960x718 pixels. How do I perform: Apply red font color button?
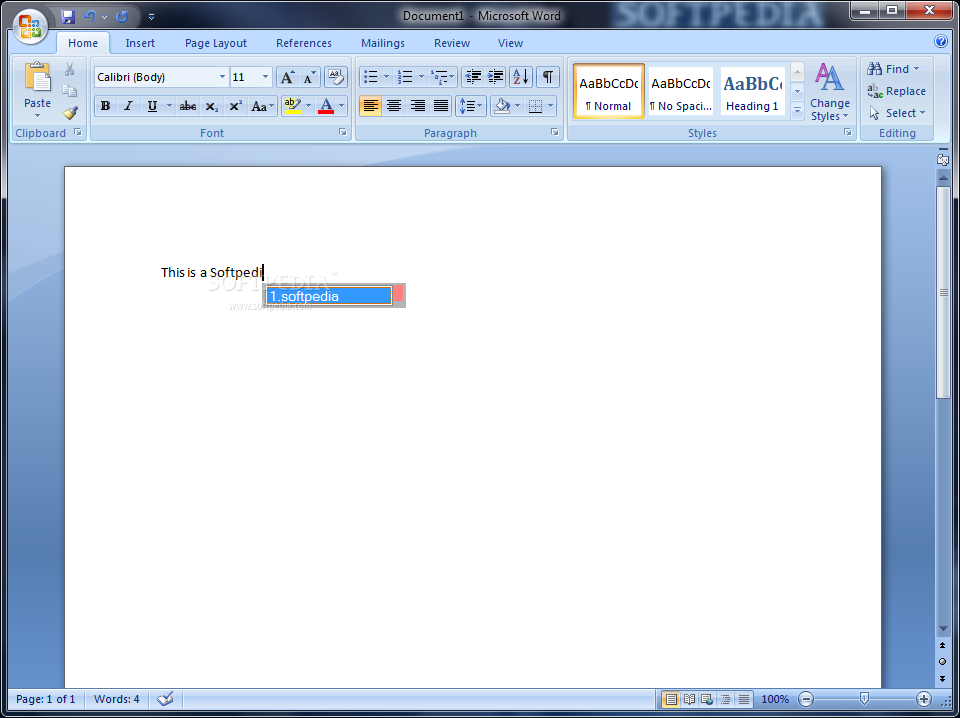click(x=326, y=107)
